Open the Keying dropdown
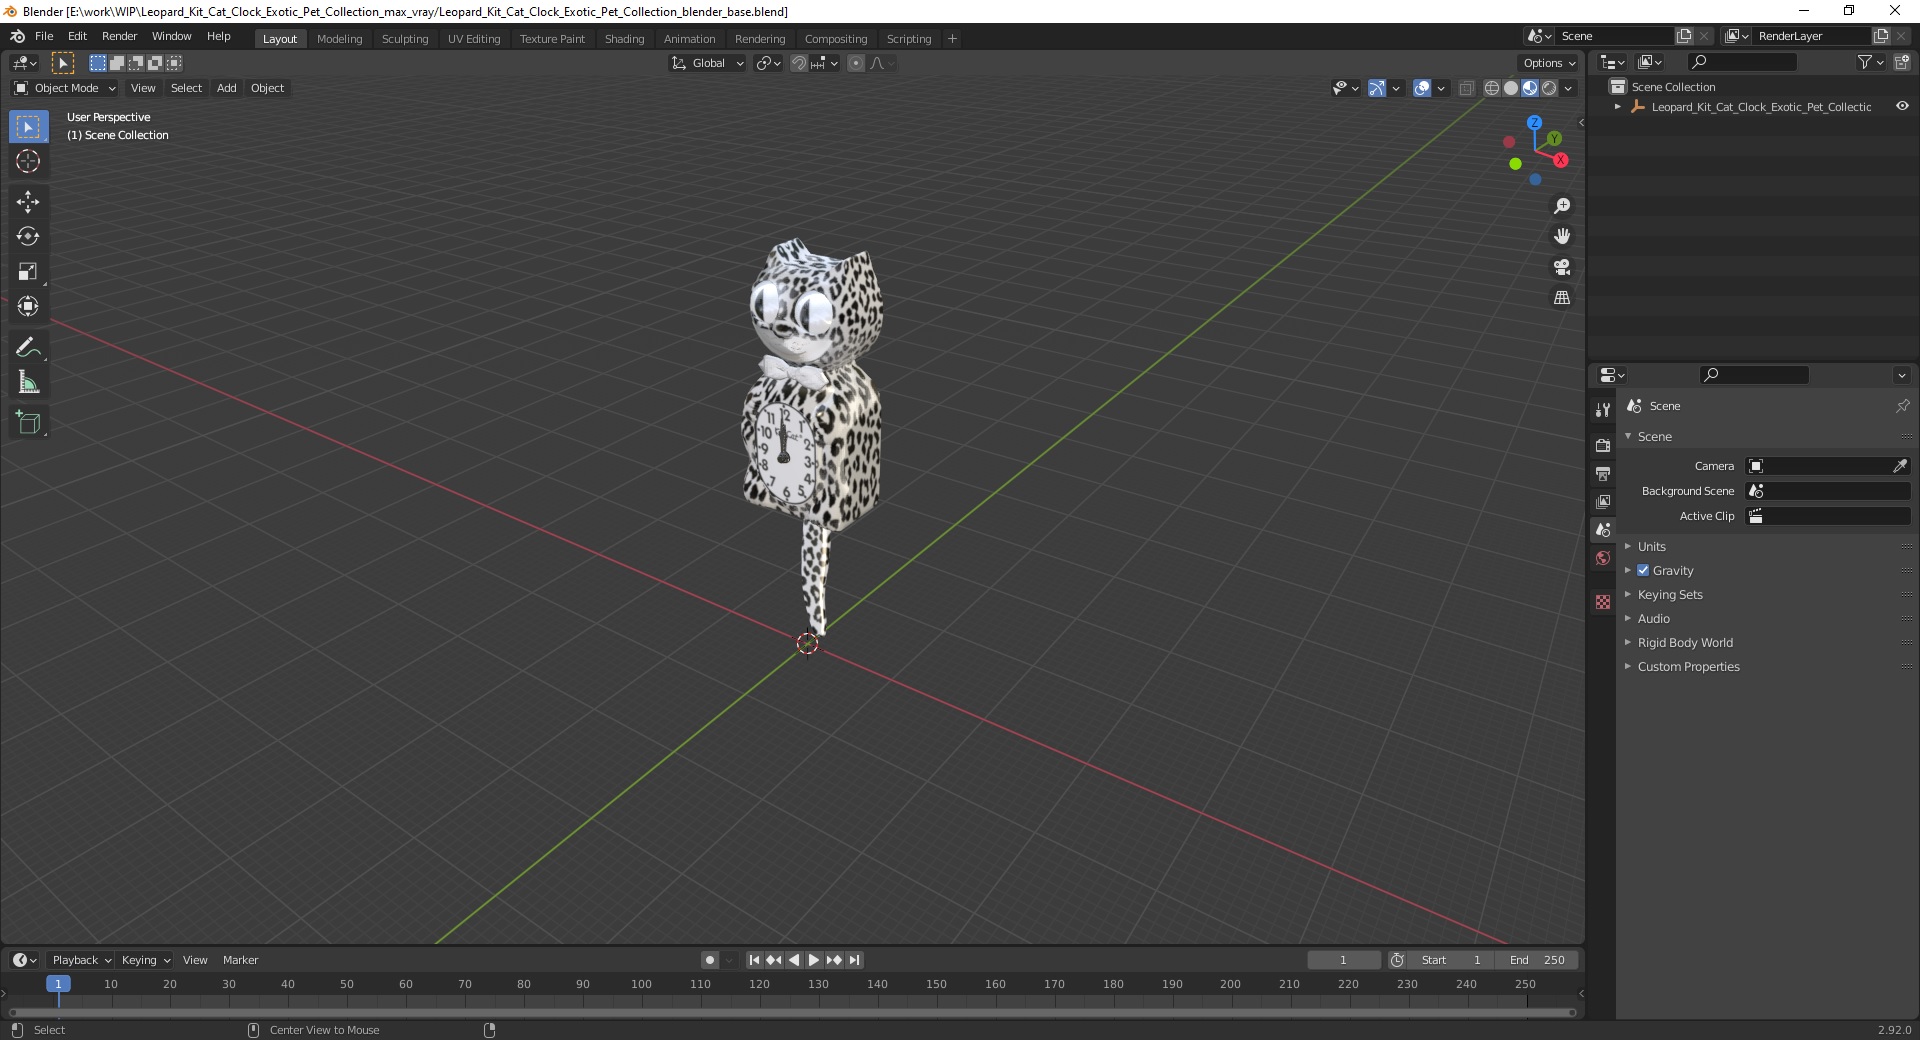 (x=145, y=960)
